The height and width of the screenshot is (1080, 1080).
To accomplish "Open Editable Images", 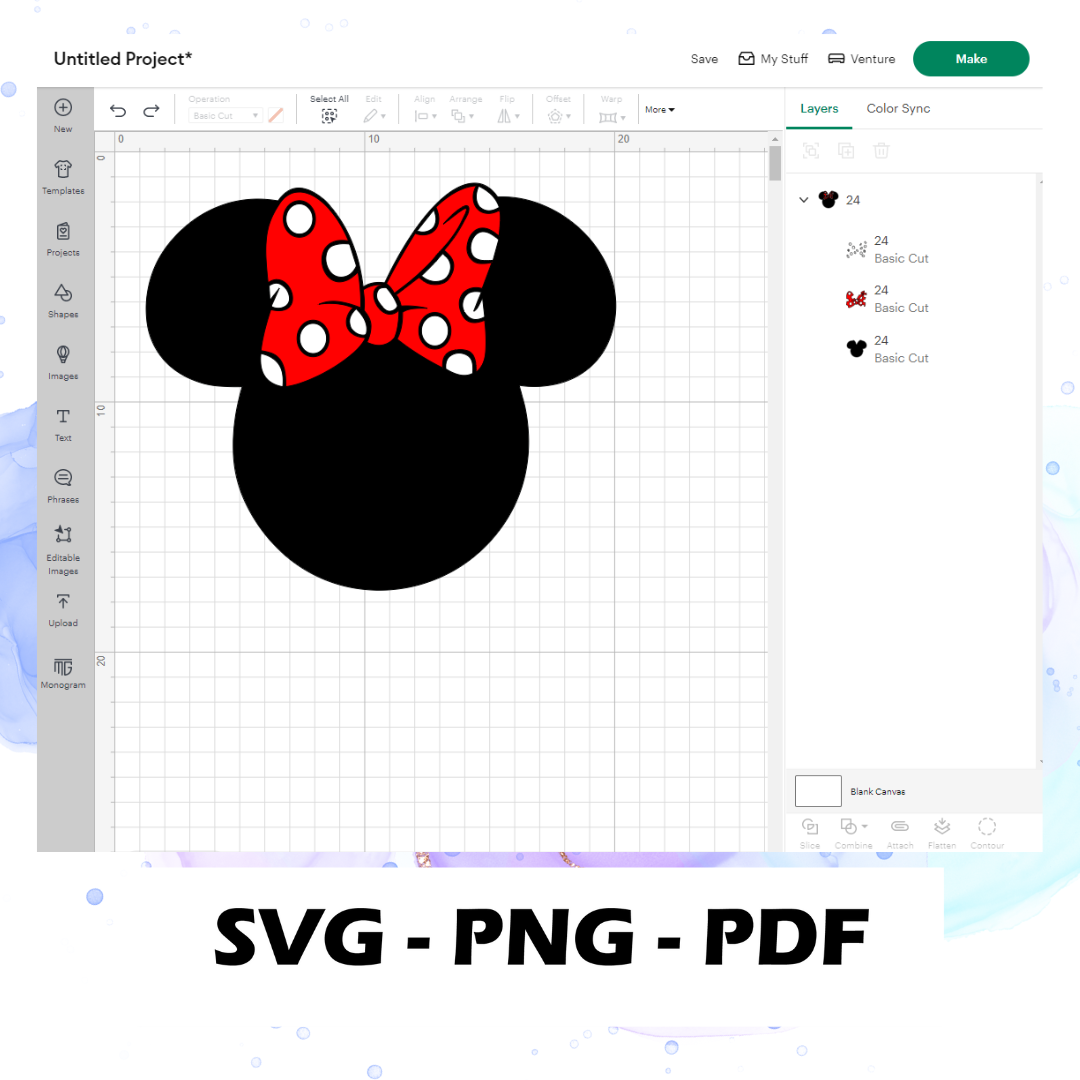I will (63, 550).
